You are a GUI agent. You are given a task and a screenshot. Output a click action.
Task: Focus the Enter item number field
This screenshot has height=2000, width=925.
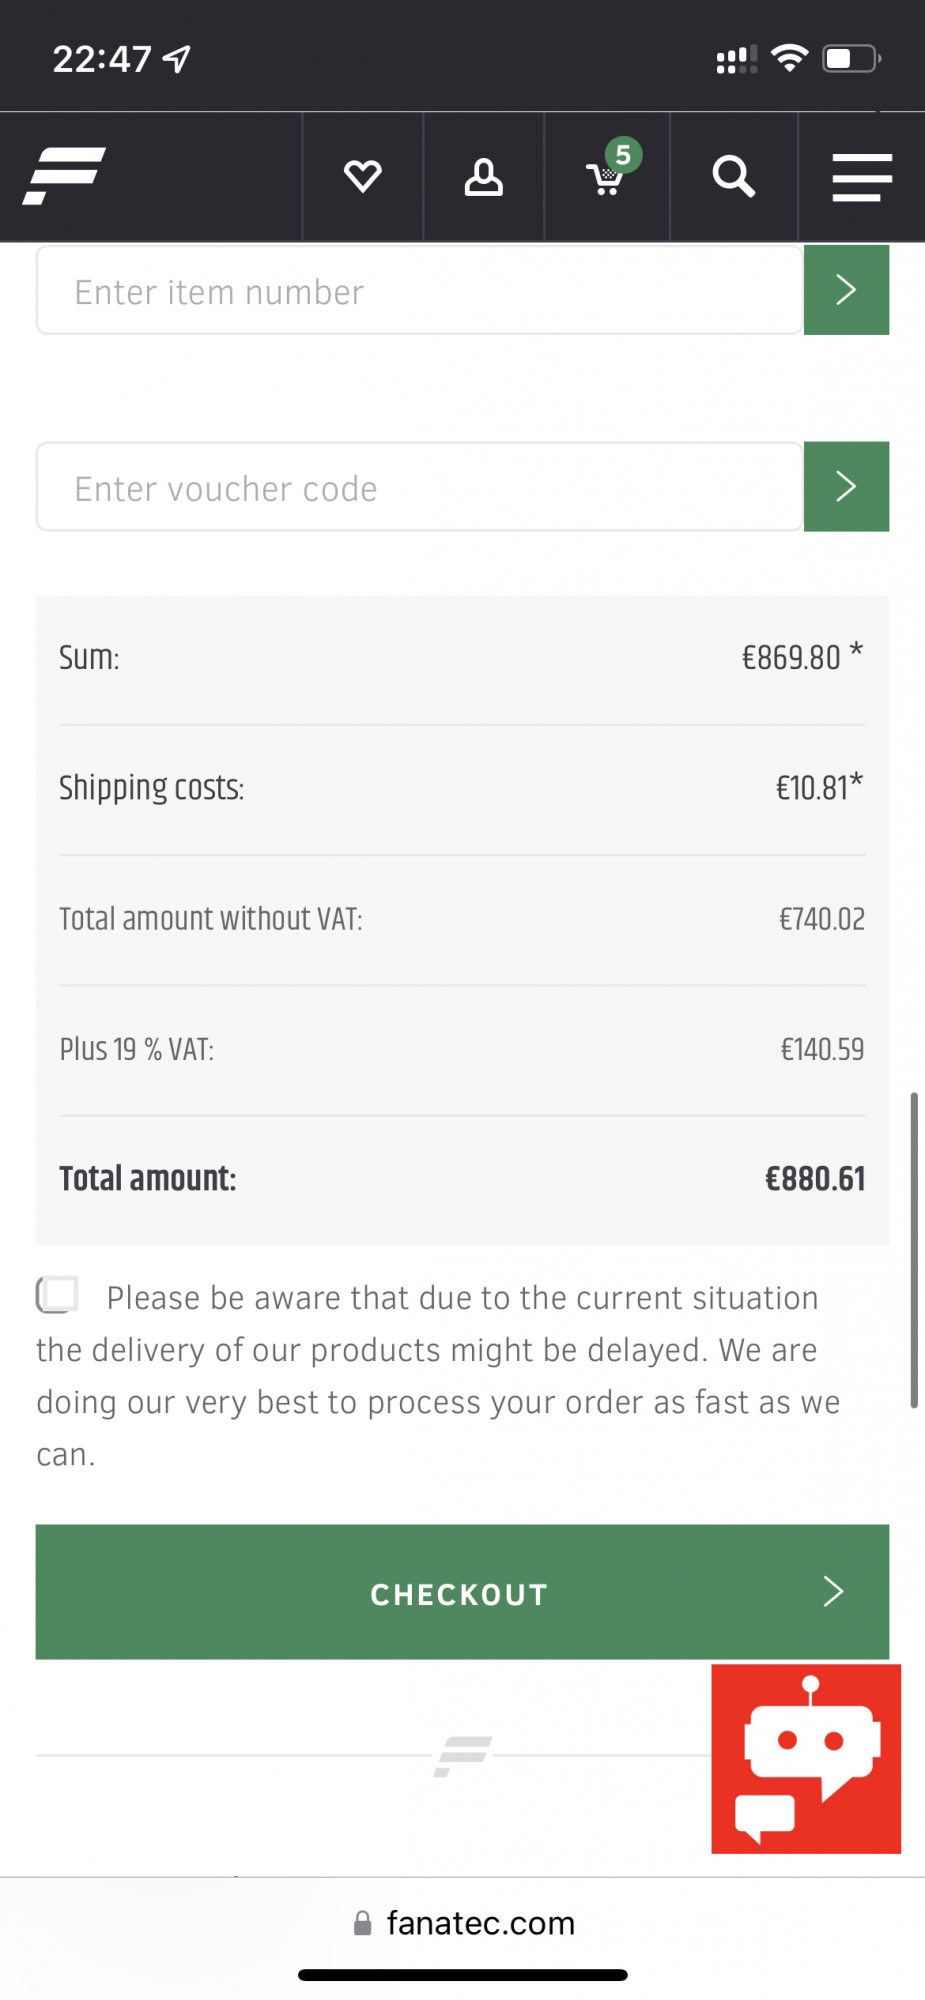420,291
